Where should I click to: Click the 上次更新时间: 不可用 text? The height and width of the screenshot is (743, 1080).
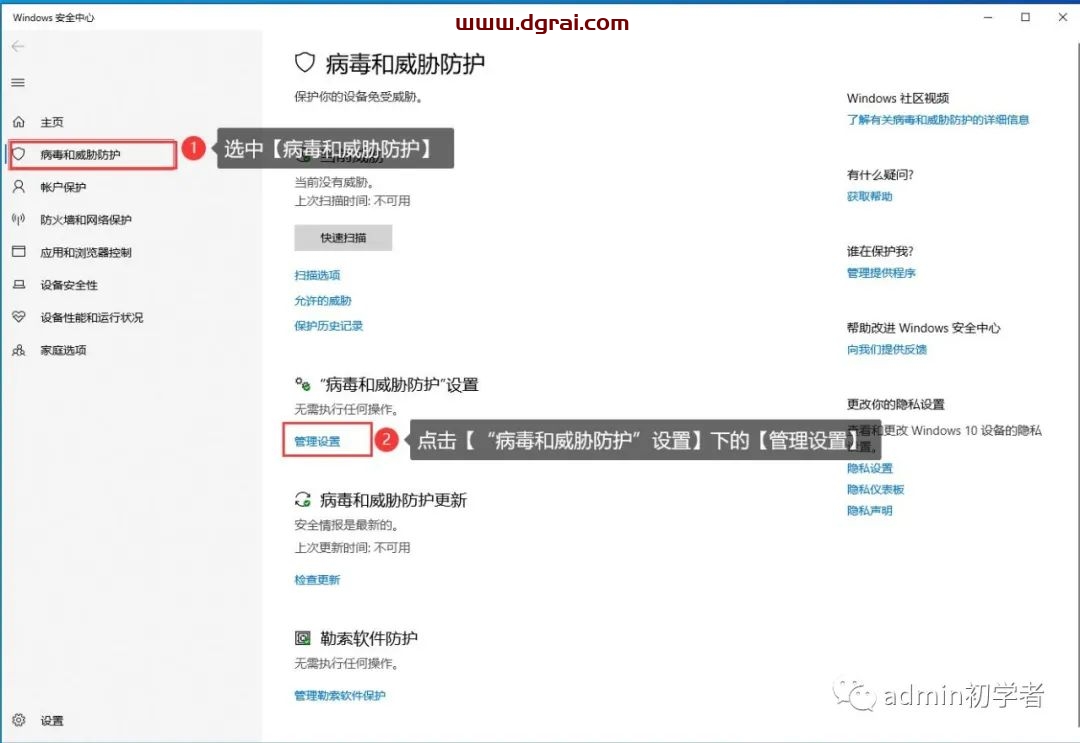click(352, 547)
